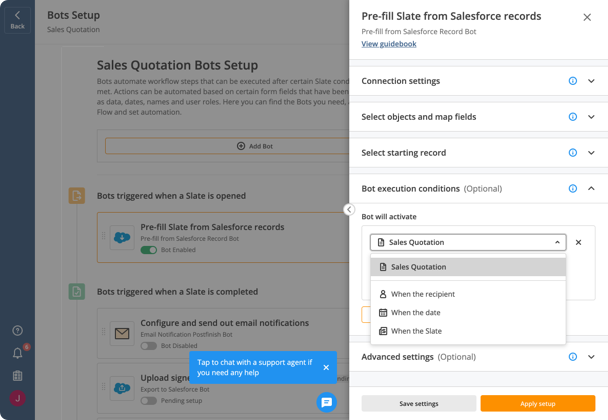Show info for Select starting record

point(572,152)
